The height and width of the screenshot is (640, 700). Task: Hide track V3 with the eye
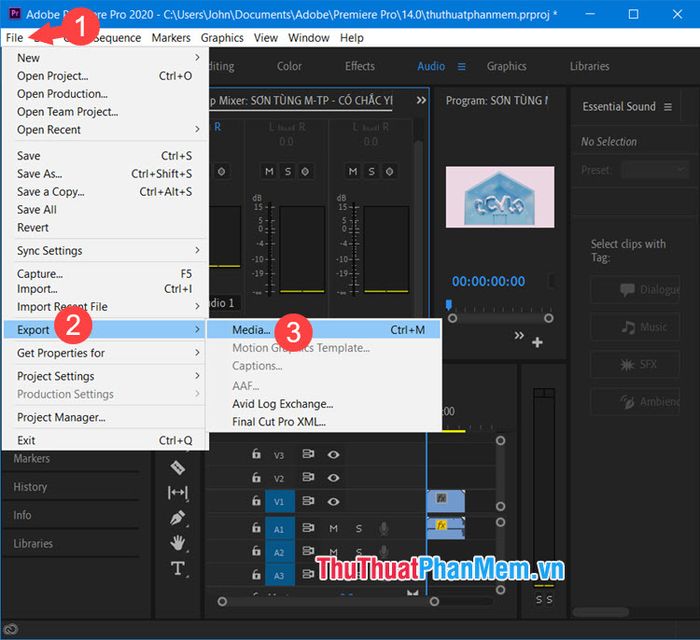[333, 454]
